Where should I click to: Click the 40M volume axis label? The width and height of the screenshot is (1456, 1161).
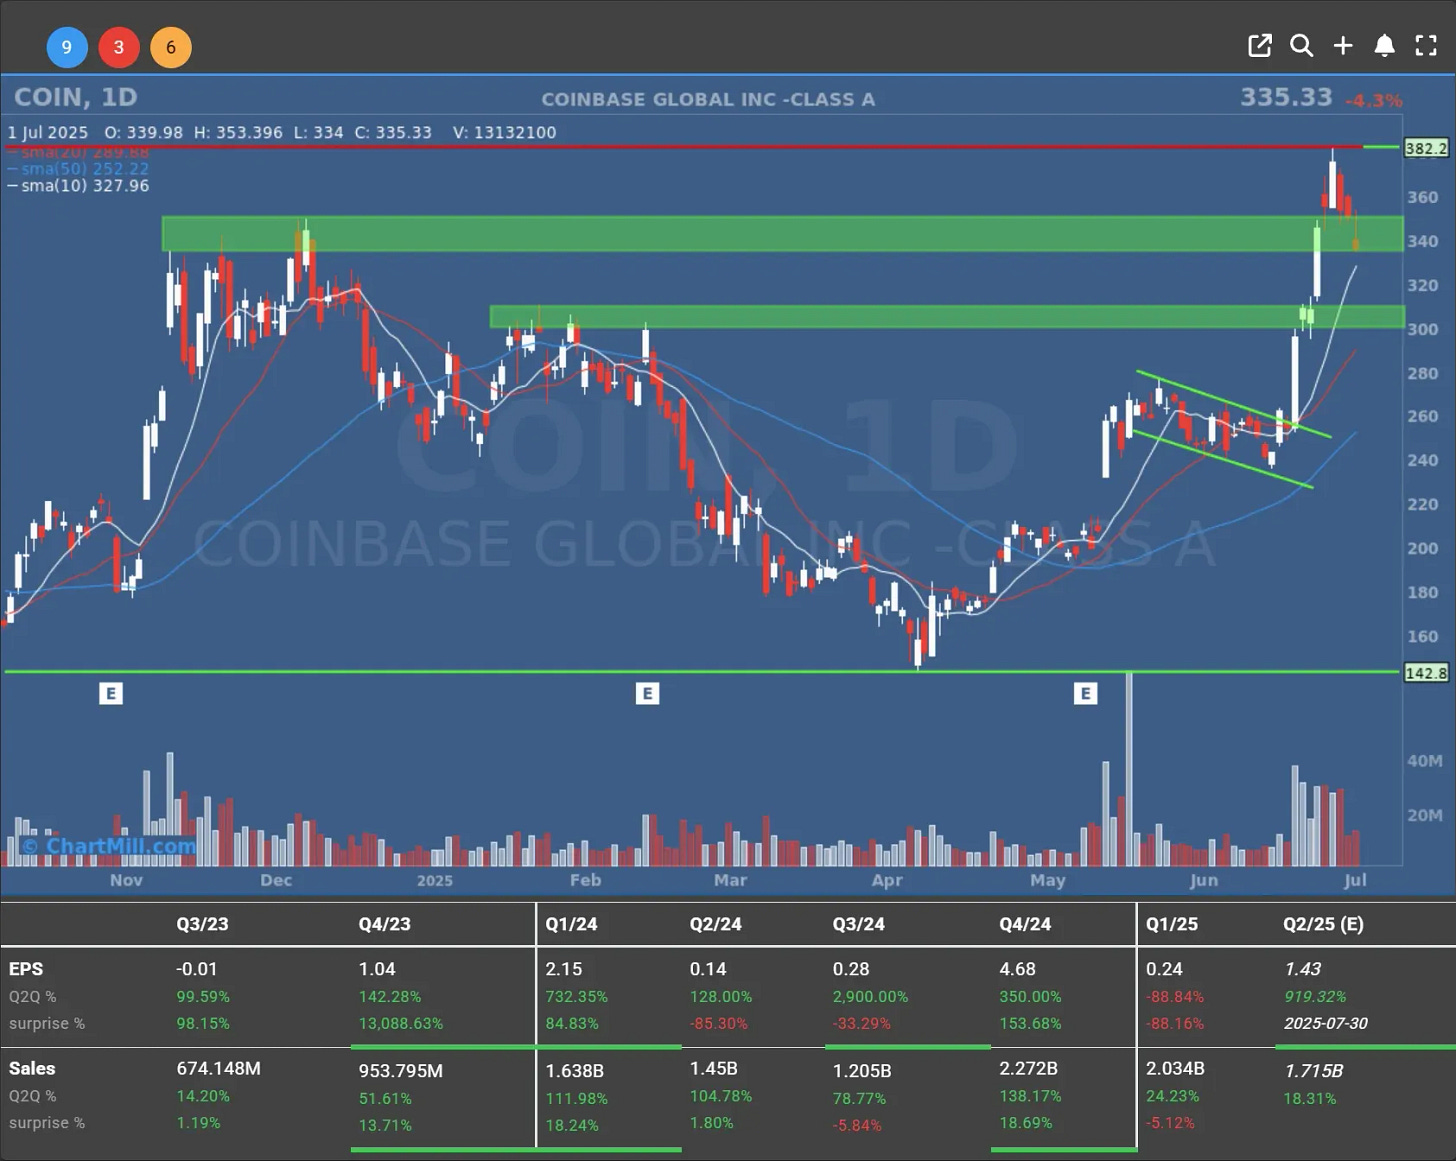(x=1424, y=761)
